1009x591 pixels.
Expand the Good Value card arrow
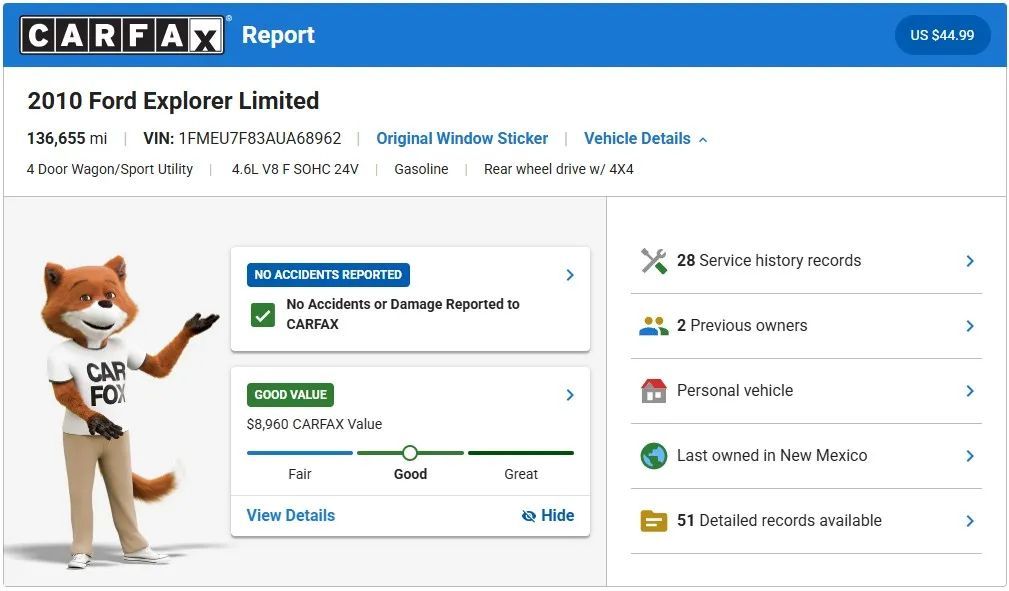click(x=570, y=395)
